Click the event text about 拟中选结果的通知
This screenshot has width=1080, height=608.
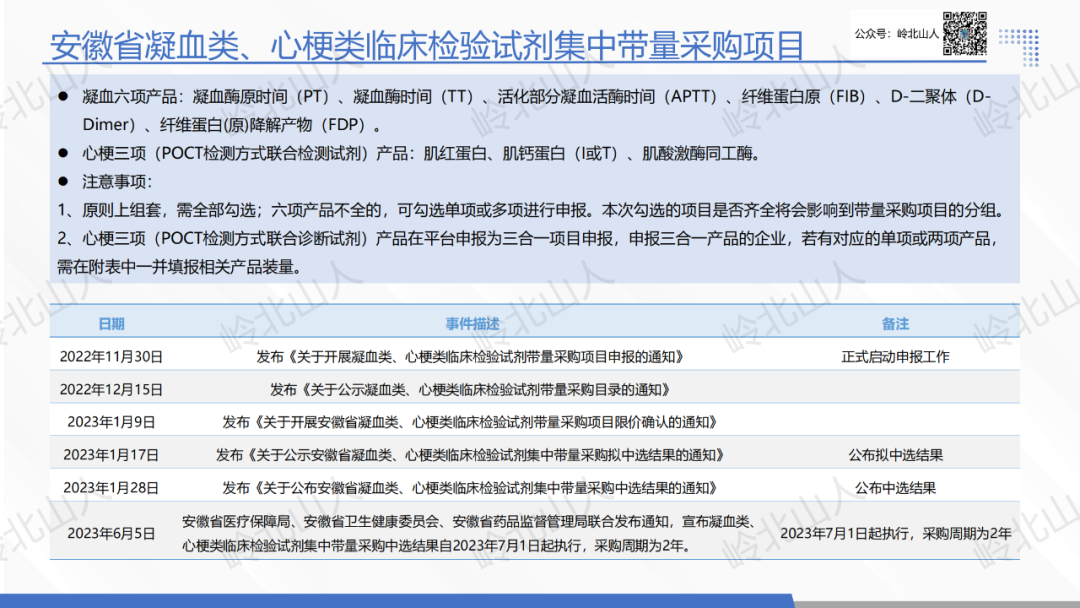(x=470, y=455)
